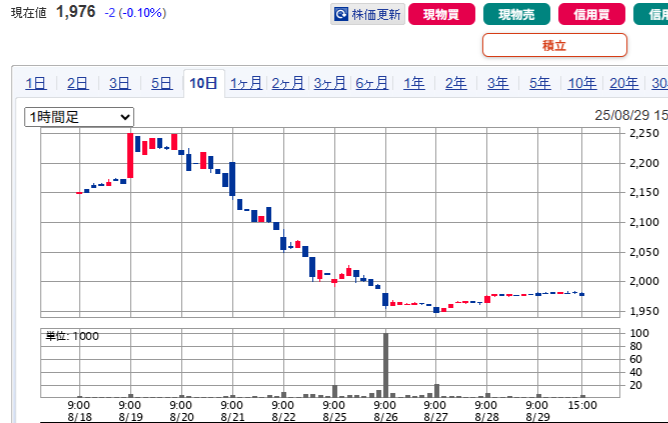Click the 2,000 price axis label
The width and height of the screenshot is (668, 423).
(x=644, y=281)
